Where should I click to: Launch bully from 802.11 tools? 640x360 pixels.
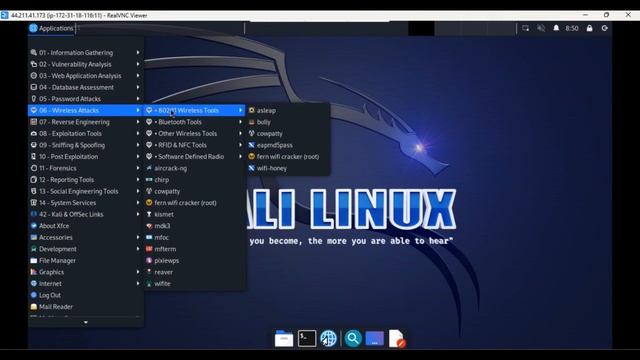288,122
